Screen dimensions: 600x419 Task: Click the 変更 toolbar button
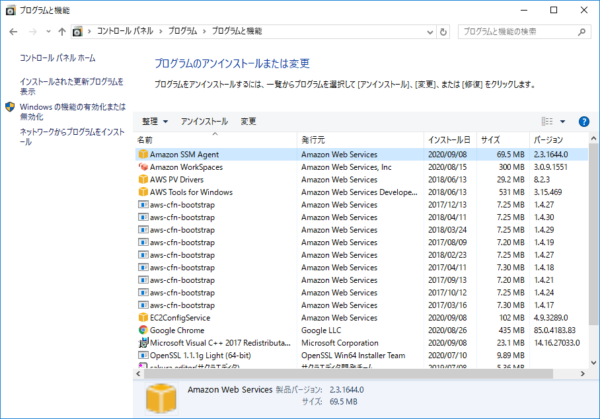[248, 121]
